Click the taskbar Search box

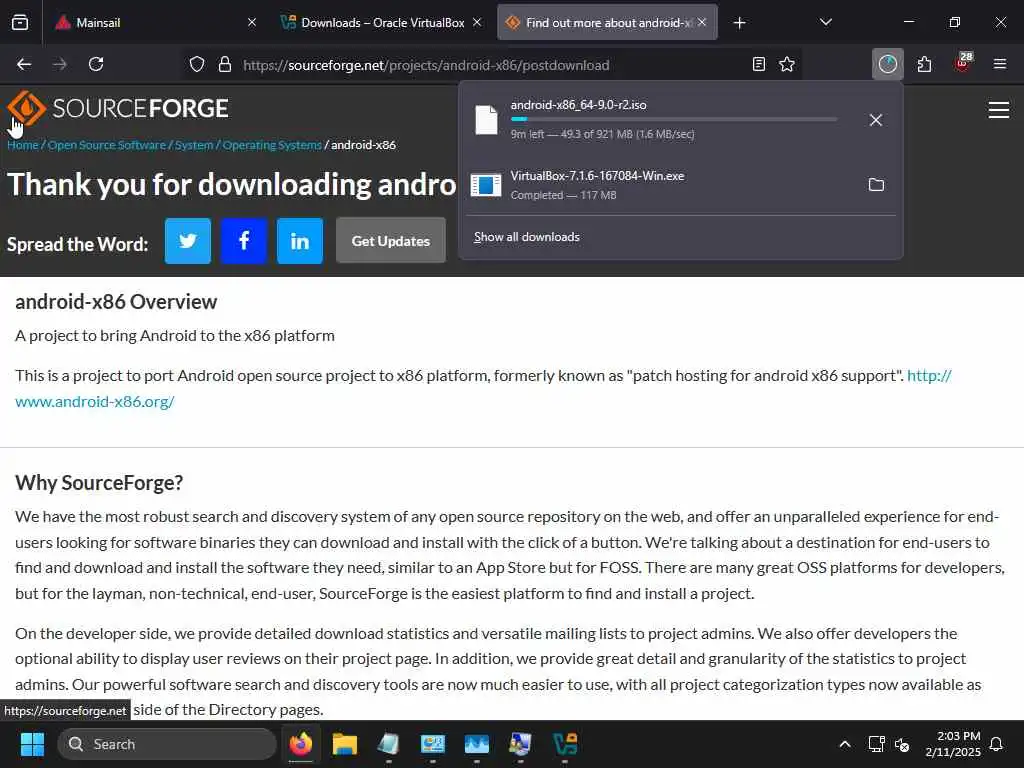(167, 744)
